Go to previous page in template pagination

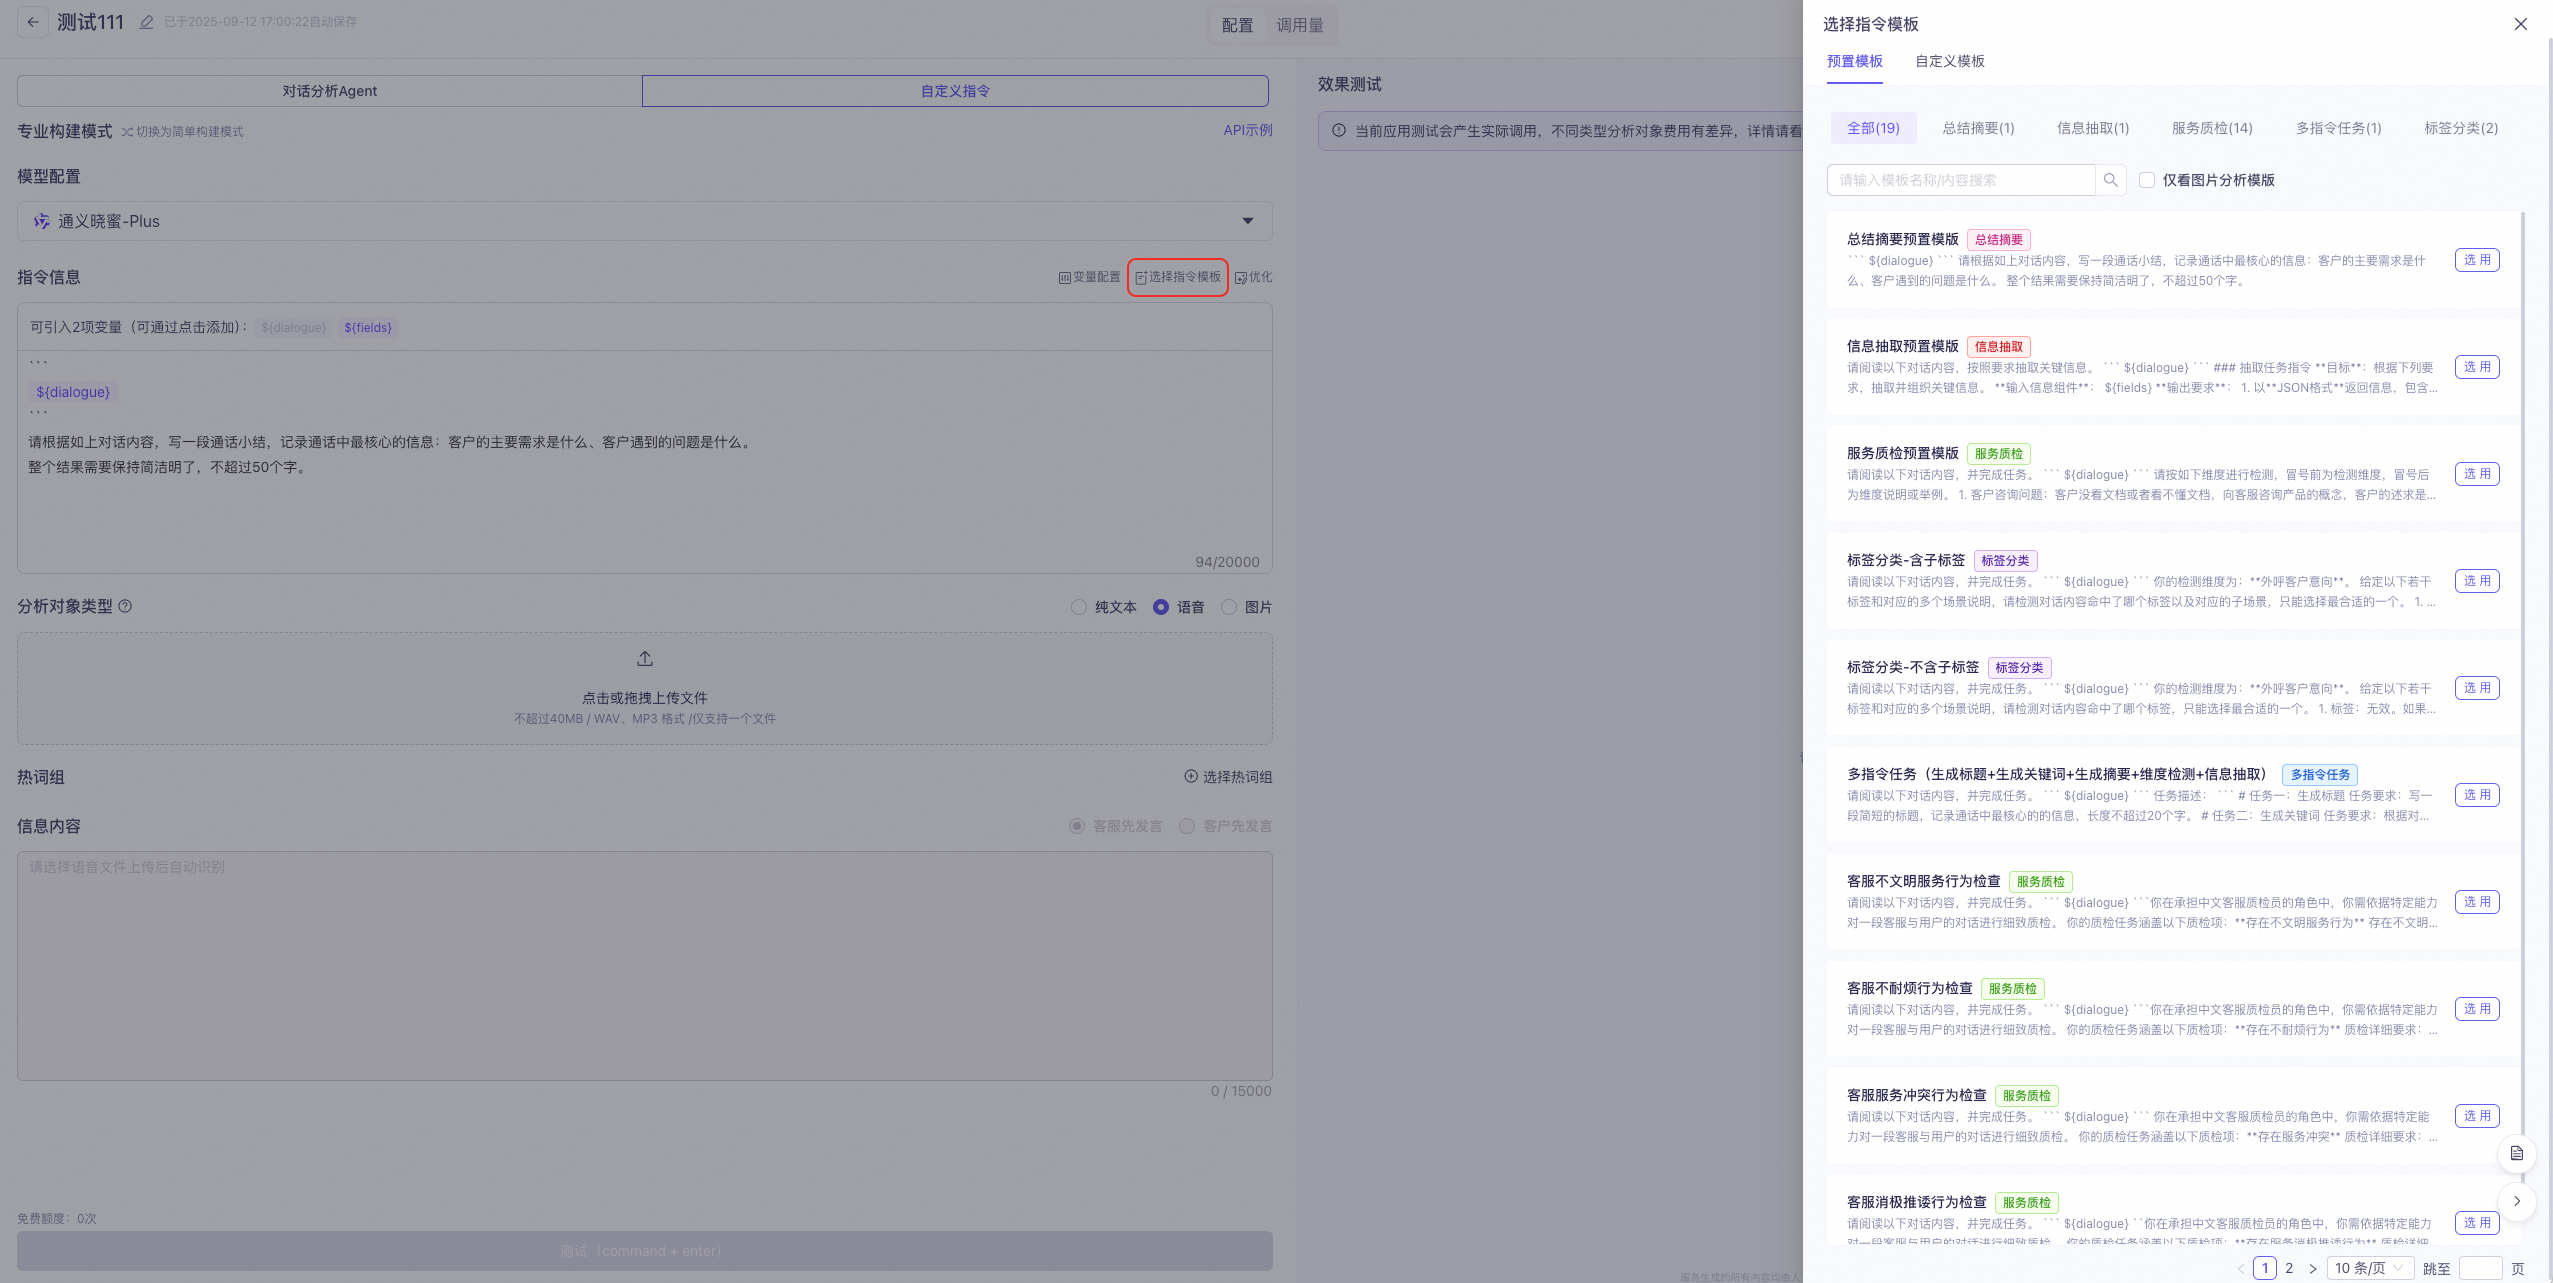point(2241,1268)
